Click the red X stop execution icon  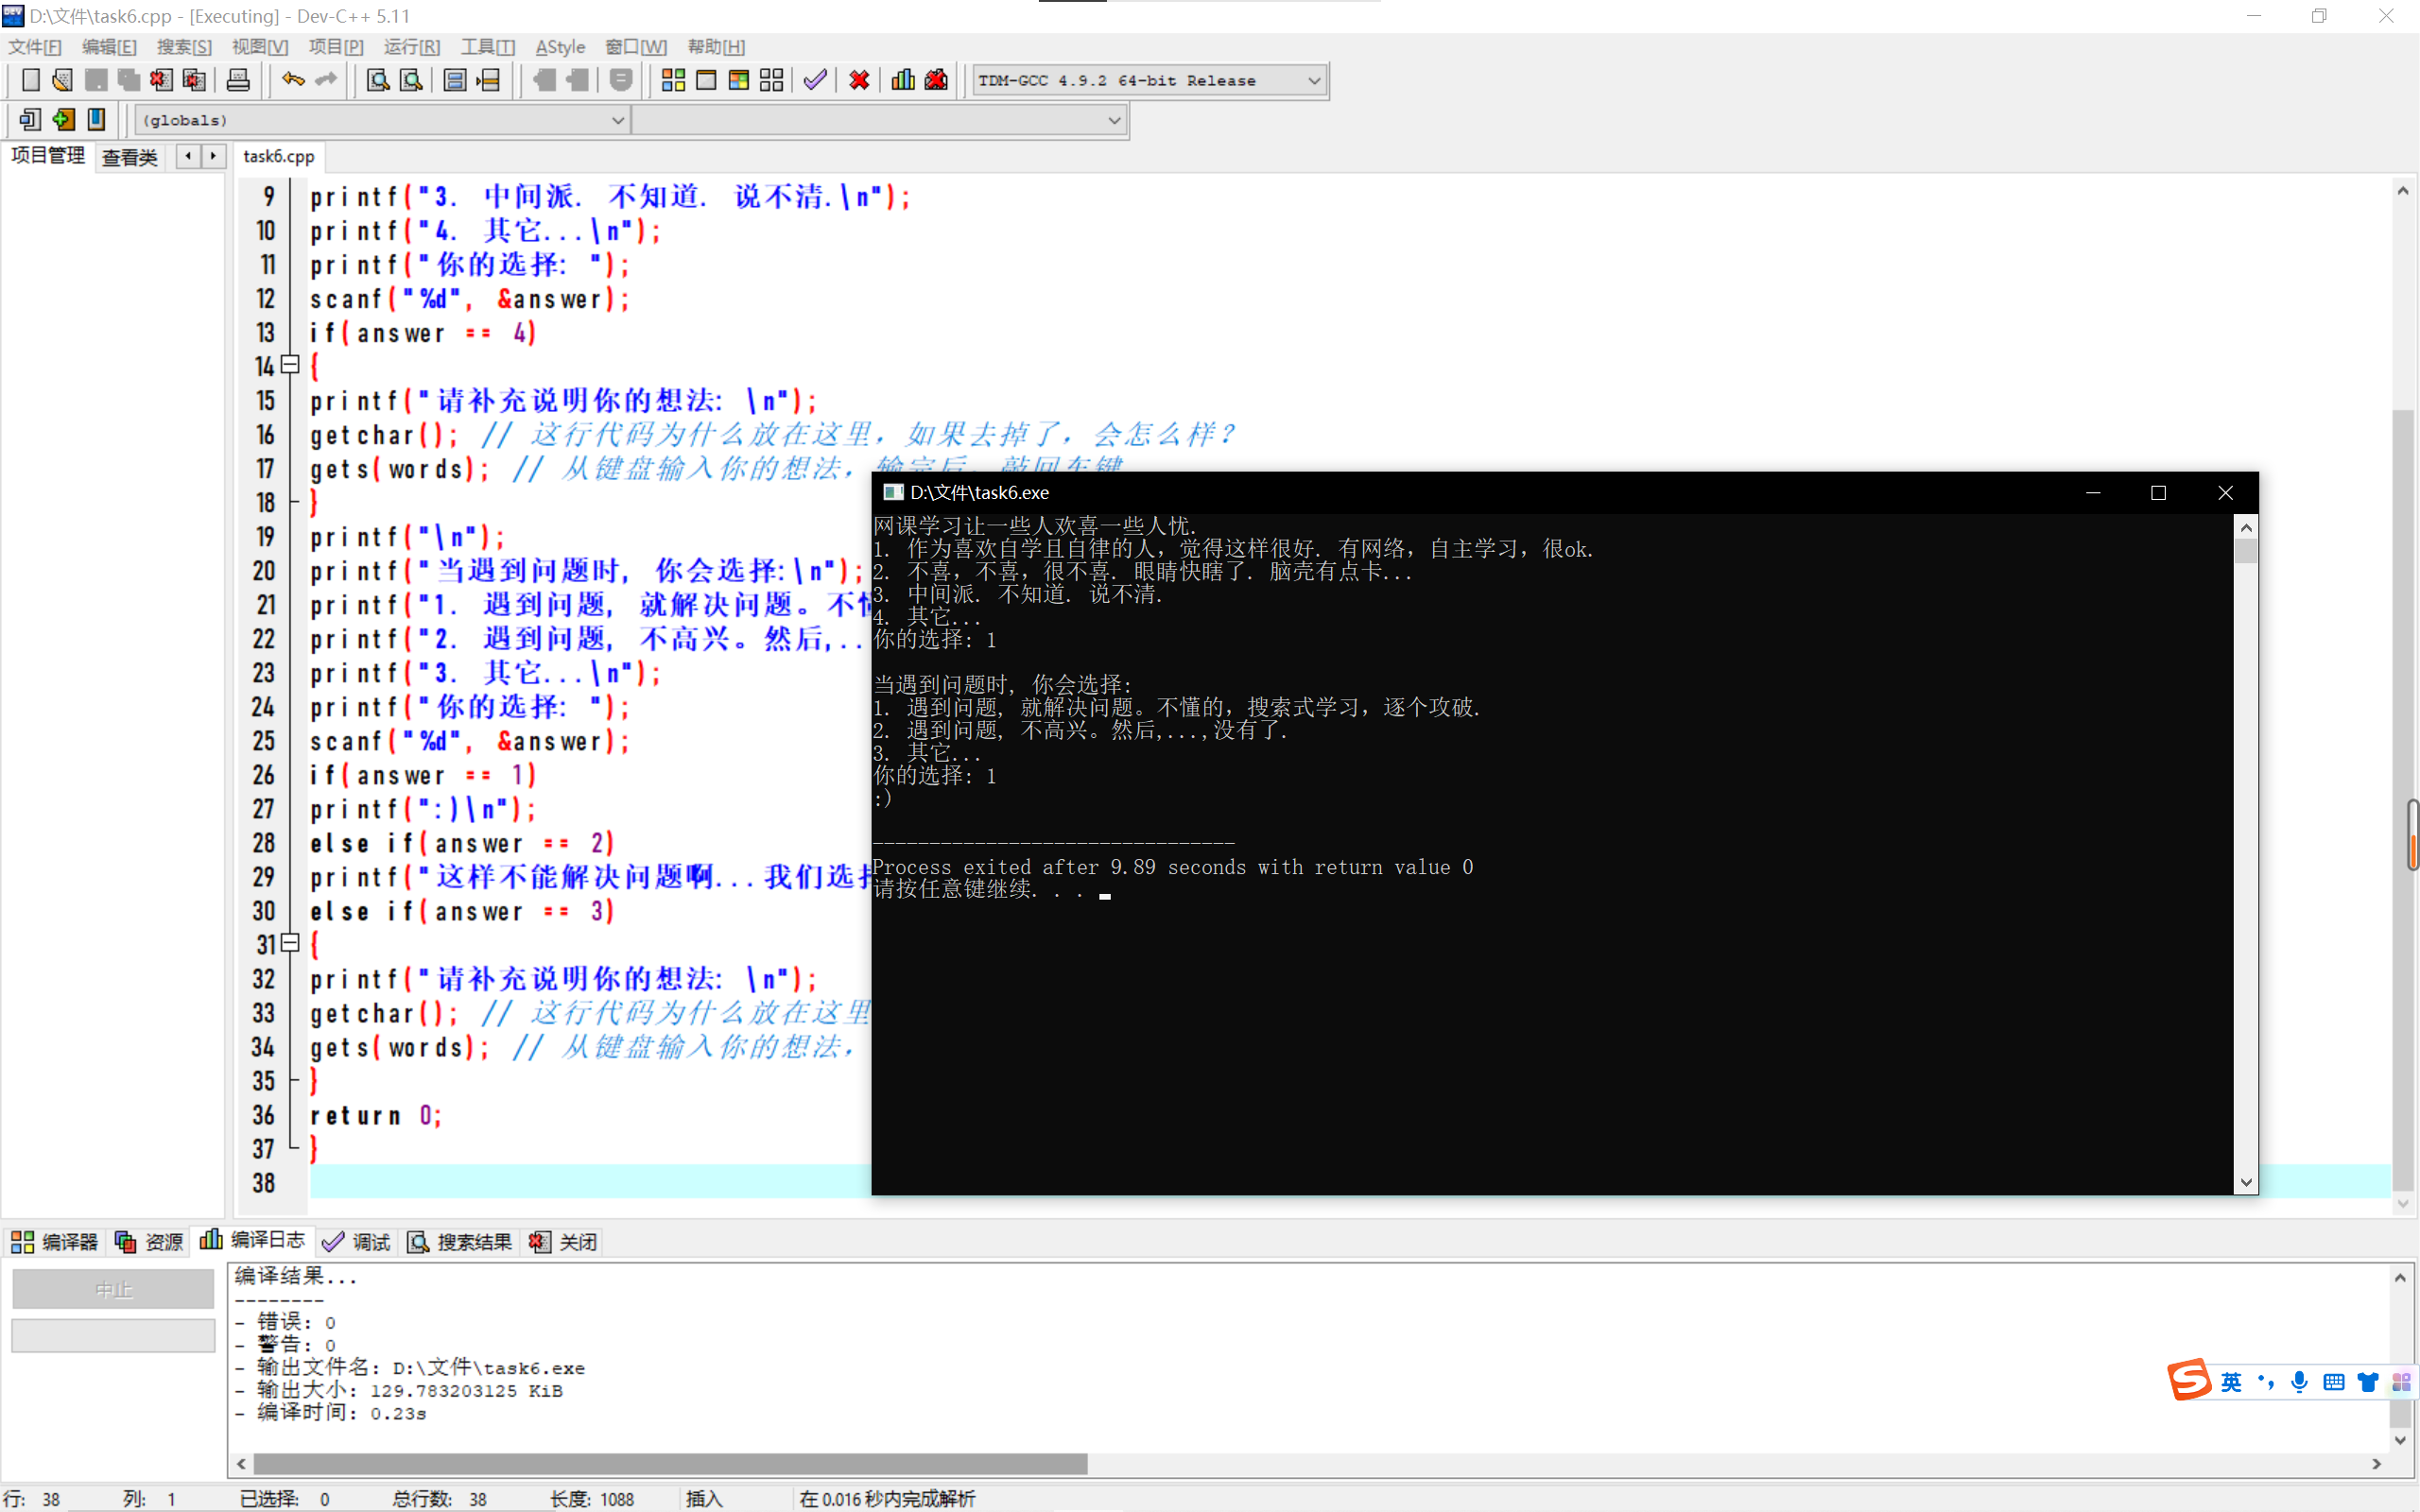[859, 80]
